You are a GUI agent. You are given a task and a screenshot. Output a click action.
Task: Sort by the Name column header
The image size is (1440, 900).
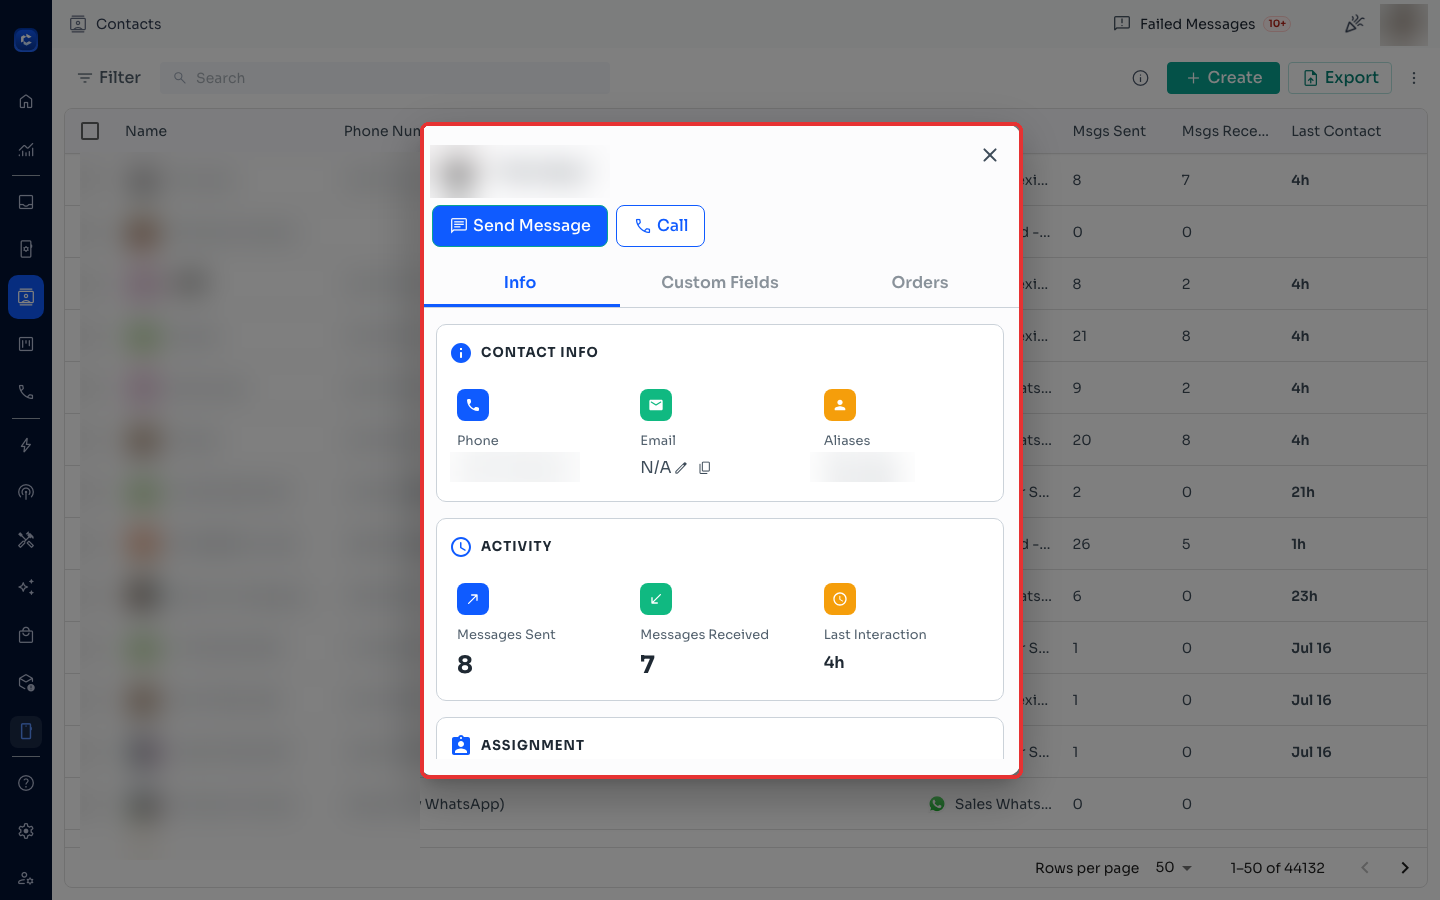(x=146, y=131)
